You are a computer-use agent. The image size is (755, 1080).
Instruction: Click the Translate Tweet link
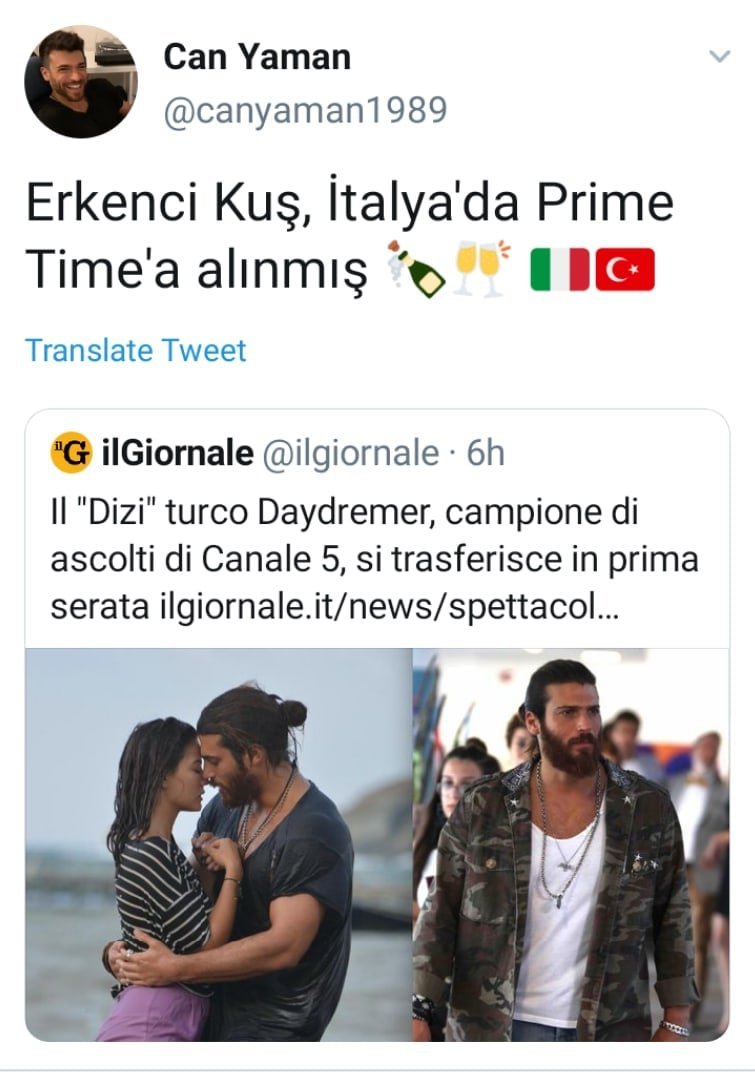point(135,350)
